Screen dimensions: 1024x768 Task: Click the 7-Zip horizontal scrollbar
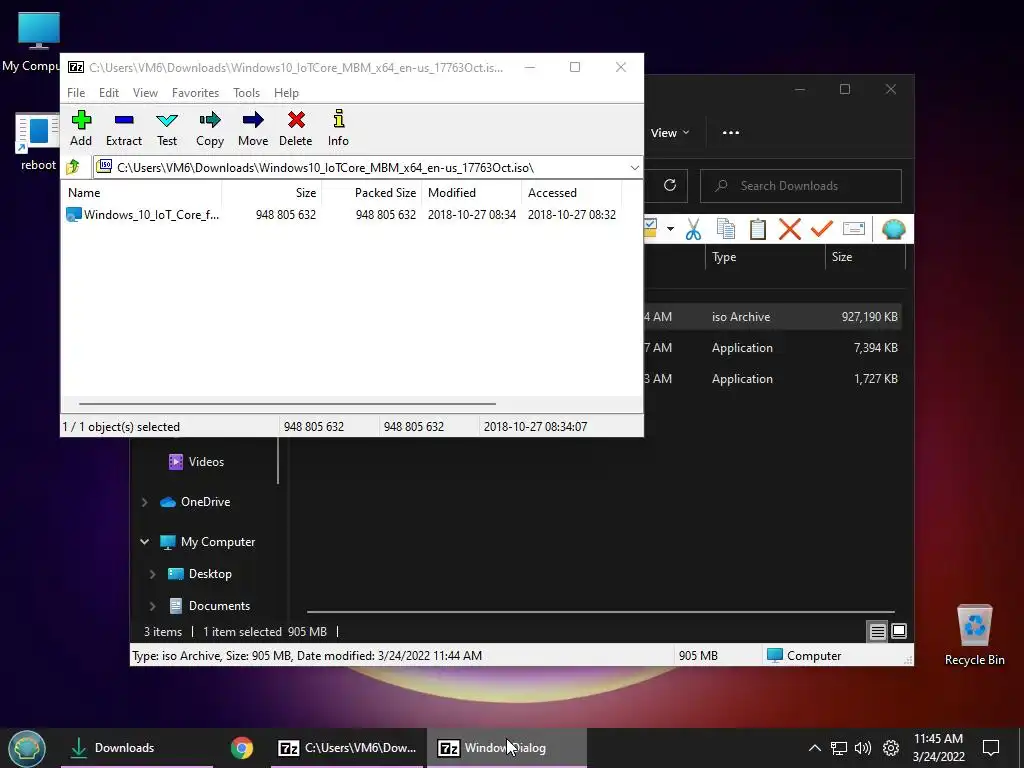287,404
